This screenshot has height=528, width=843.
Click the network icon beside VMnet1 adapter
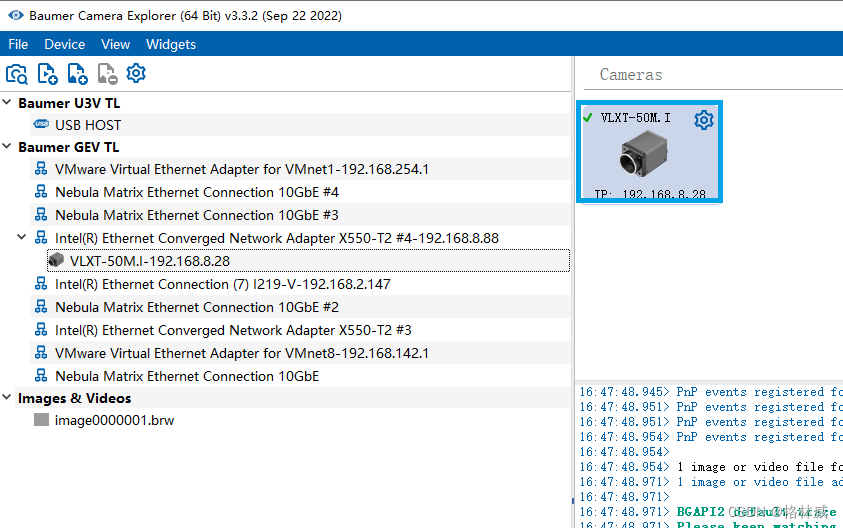tap(41, 169)
